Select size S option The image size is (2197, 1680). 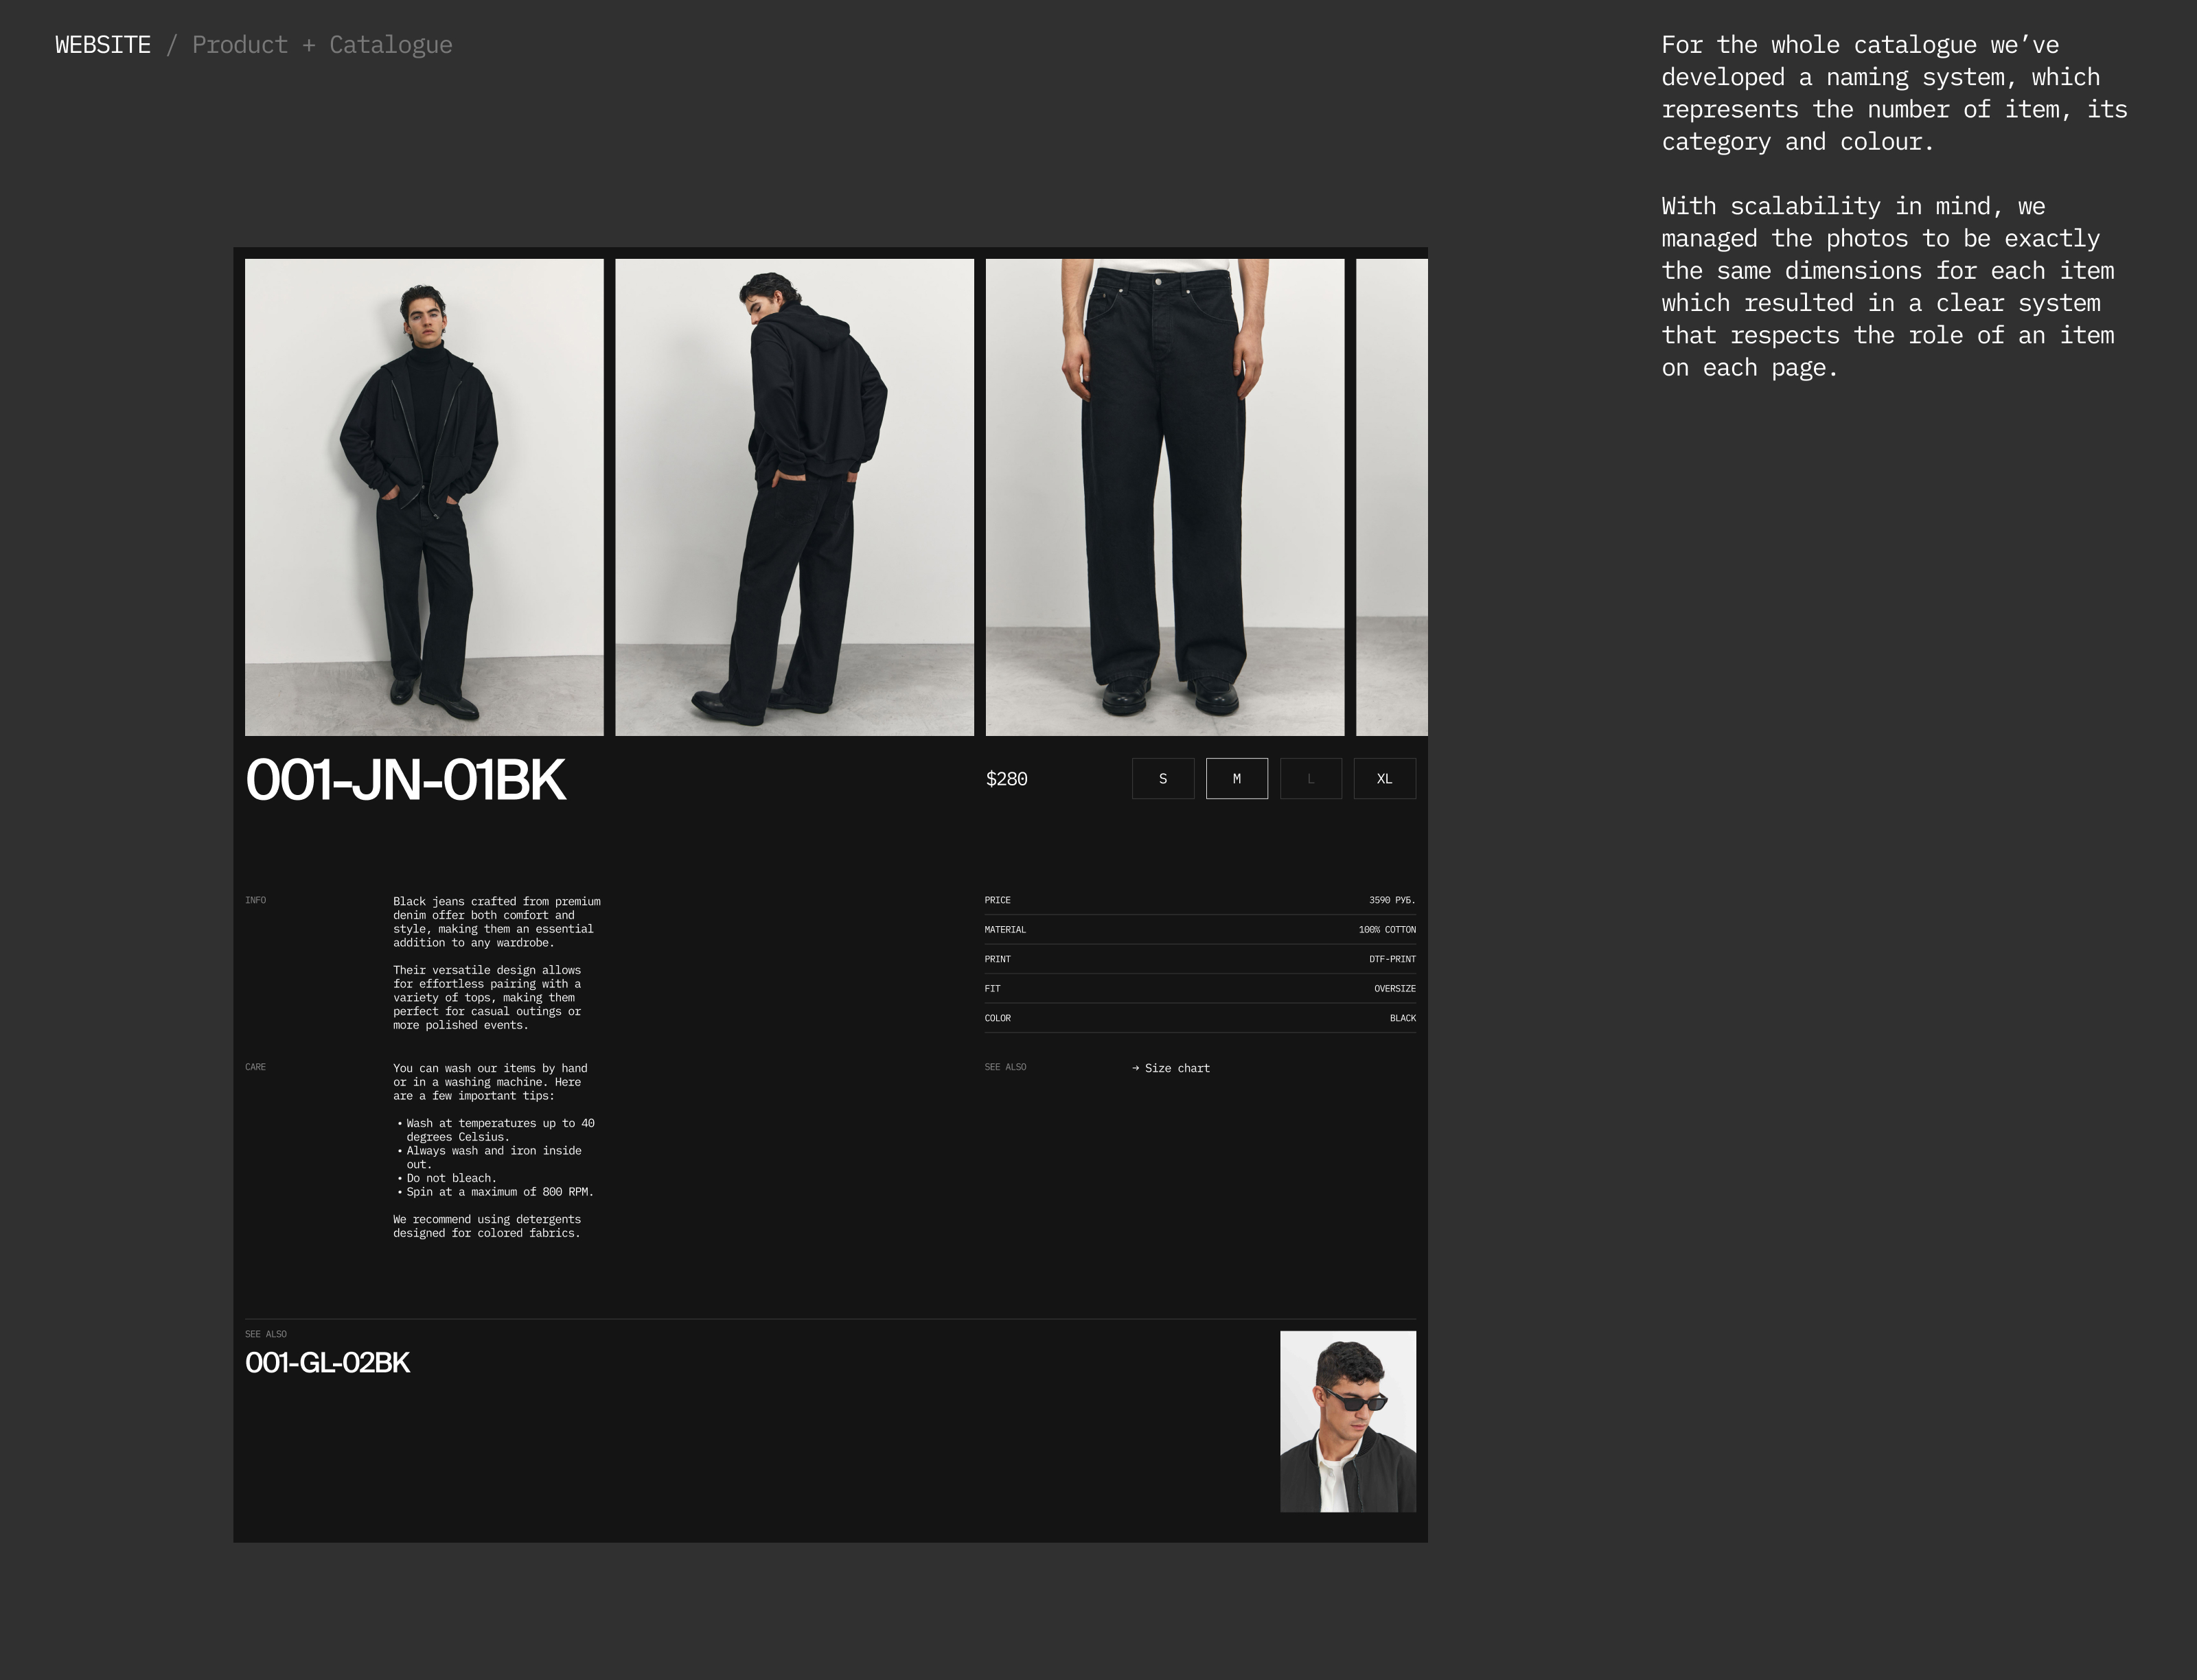[1162, 779]
